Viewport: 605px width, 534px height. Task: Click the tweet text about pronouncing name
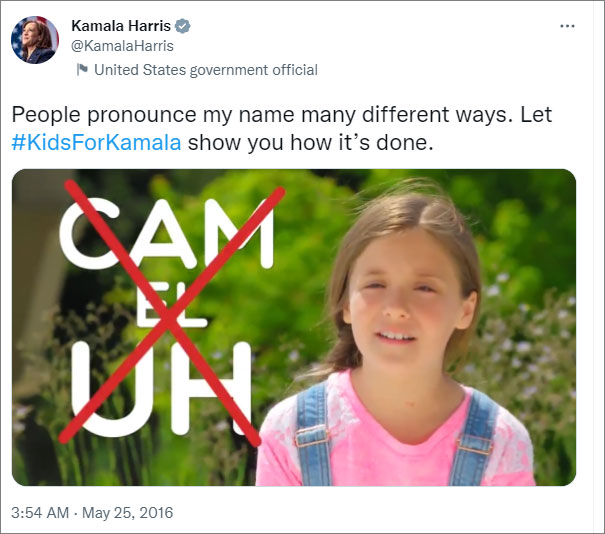point(282,128)
